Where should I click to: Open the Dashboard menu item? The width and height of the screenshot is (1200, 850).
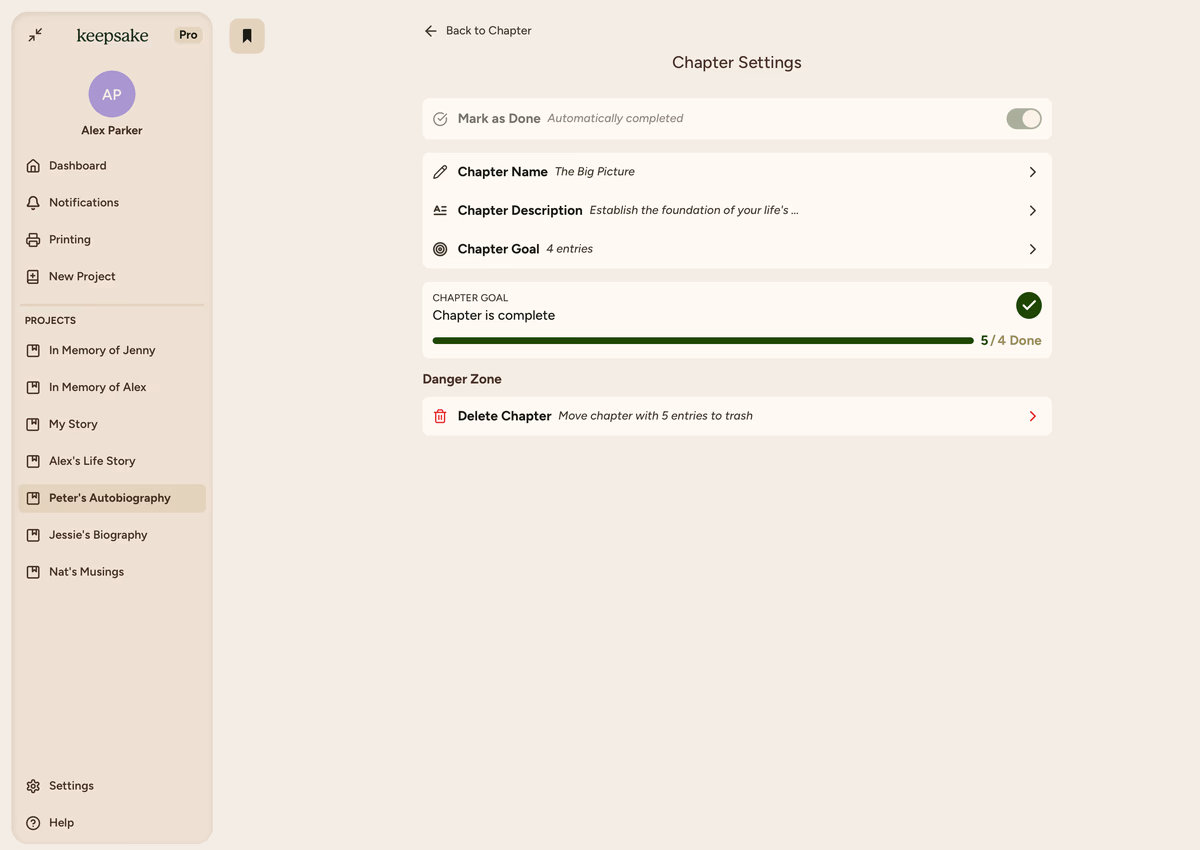[77, 166]
